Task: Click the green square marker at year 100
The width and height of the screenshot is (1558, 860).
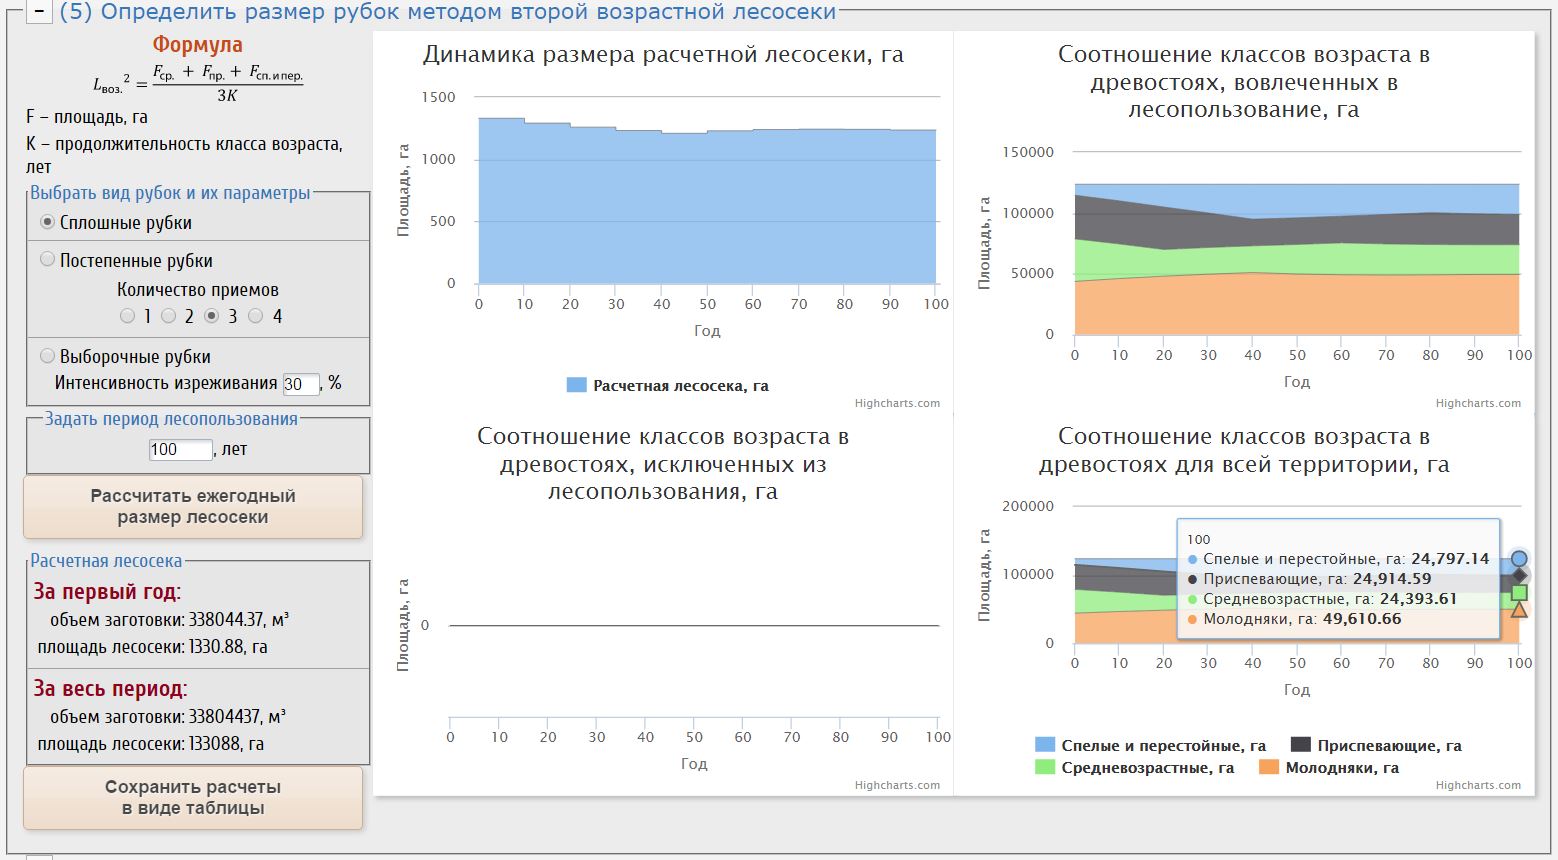Action: 1519,592
